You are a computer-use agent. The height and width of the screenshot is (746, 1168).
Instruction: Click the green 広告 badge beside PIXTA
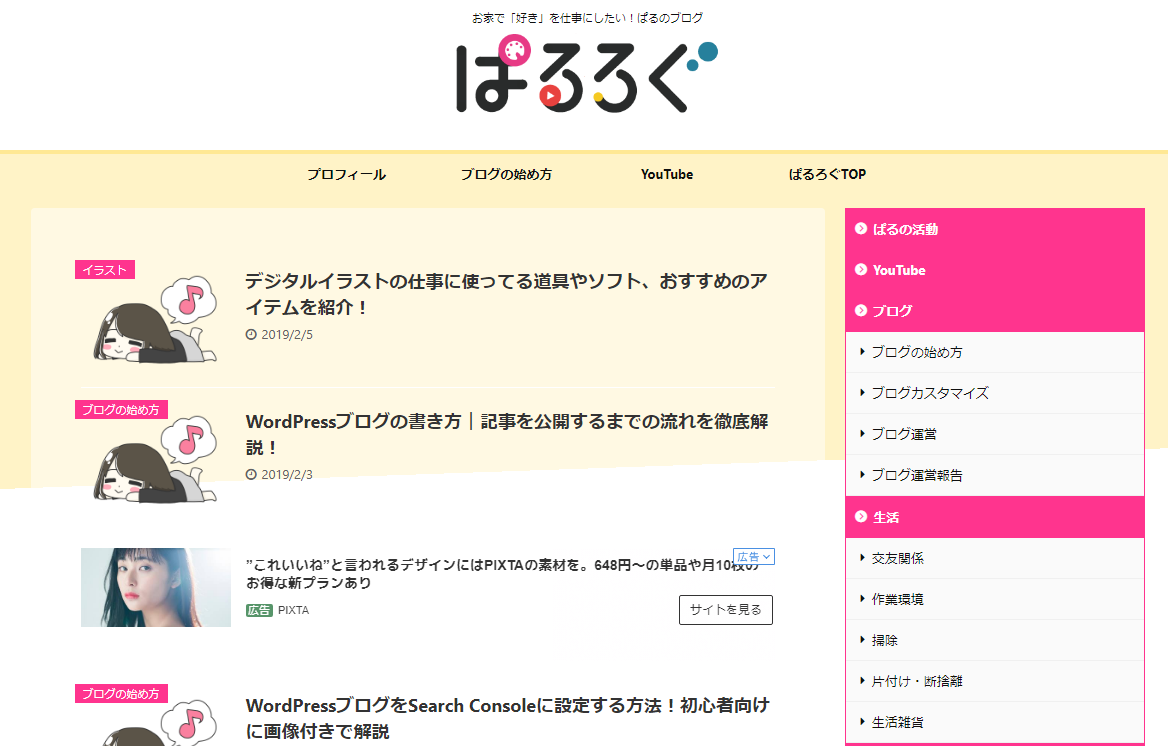[259, 610]
